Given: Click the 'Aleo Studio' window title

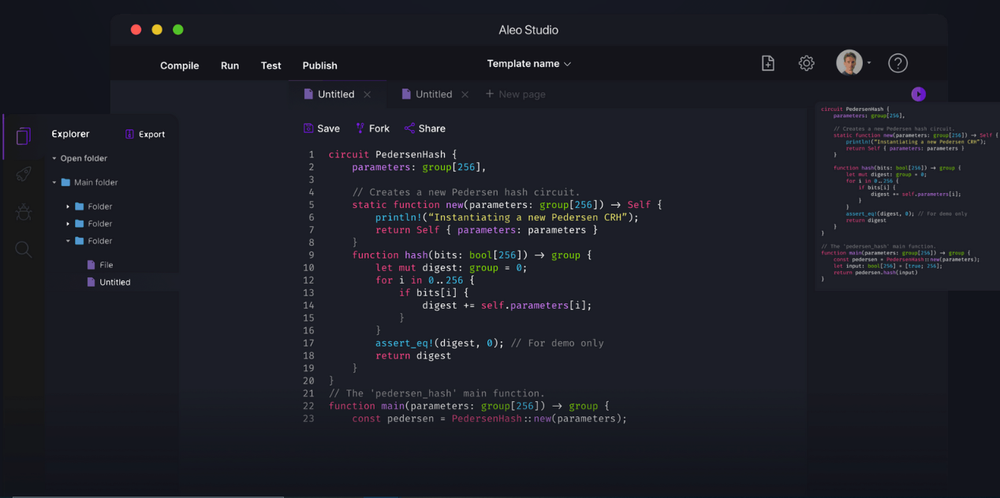Looking at the screenshot, I should [529, 30].
